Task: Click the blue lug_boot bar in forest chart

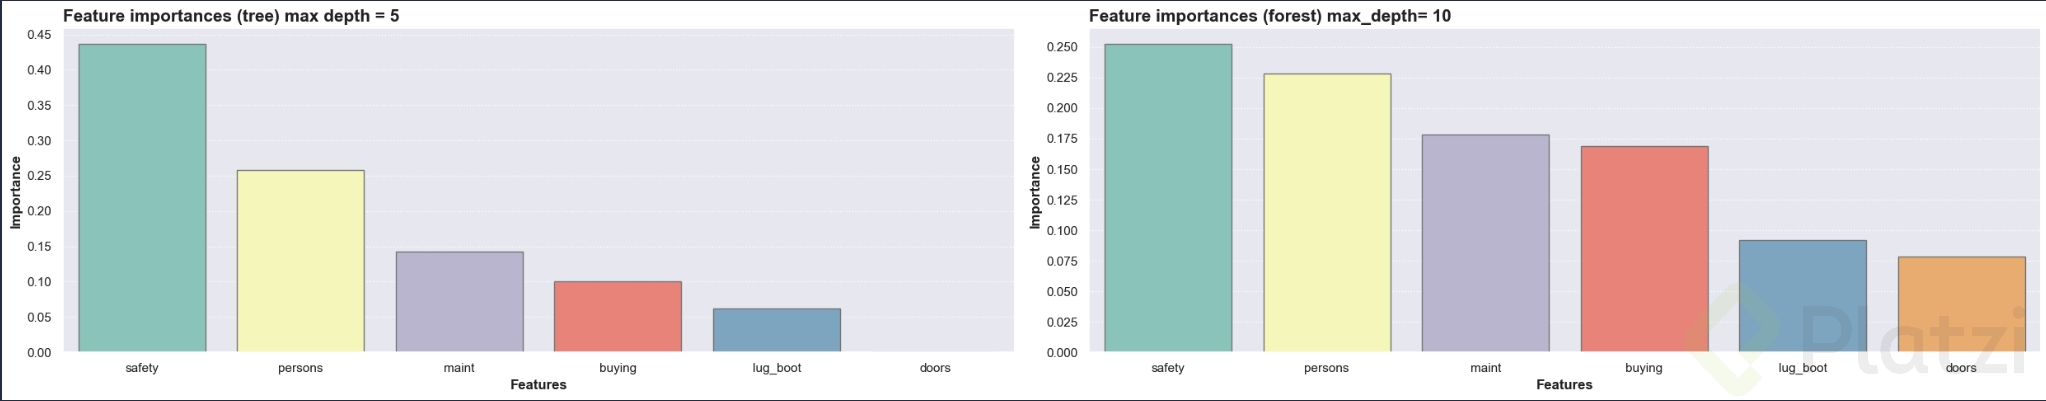Action: pos(1802,296)
